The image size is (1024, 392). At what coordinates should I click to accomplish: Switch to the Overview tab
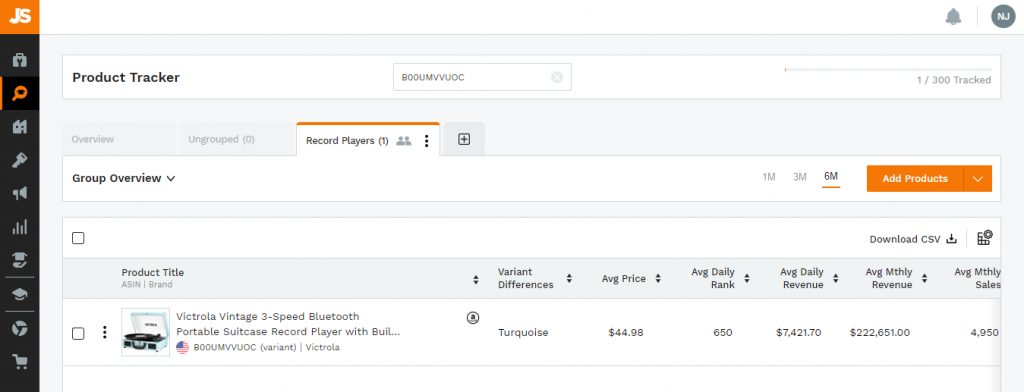pos(93,139)
